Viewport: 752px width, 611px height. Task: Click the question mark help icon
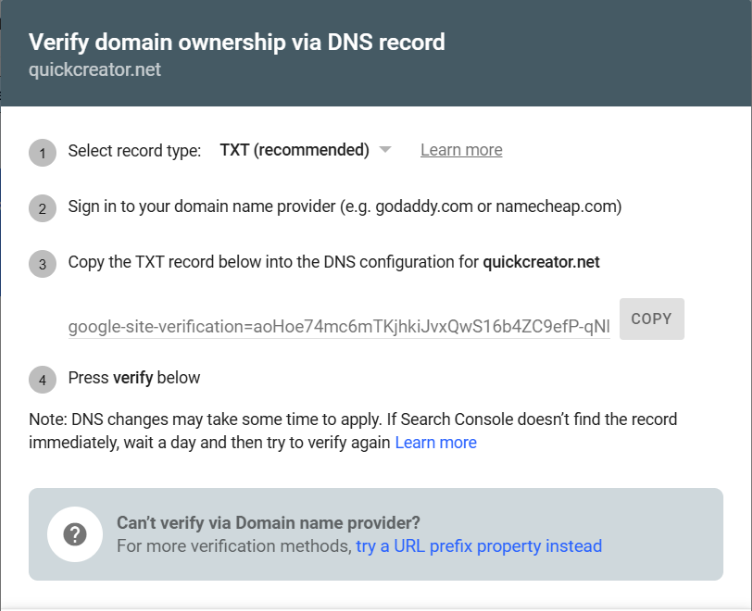point(75,534)
